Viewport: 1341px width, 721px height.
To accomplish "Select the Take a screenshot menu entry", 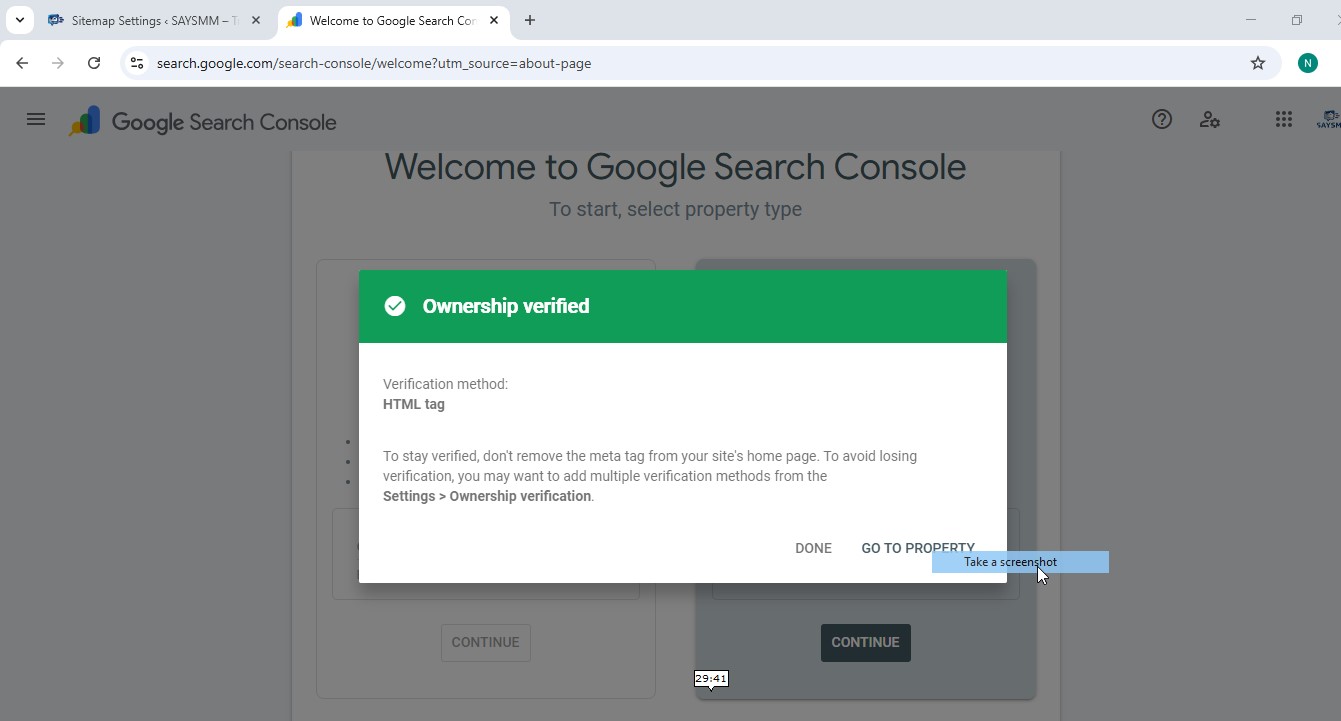I will tap(1010, 562).
